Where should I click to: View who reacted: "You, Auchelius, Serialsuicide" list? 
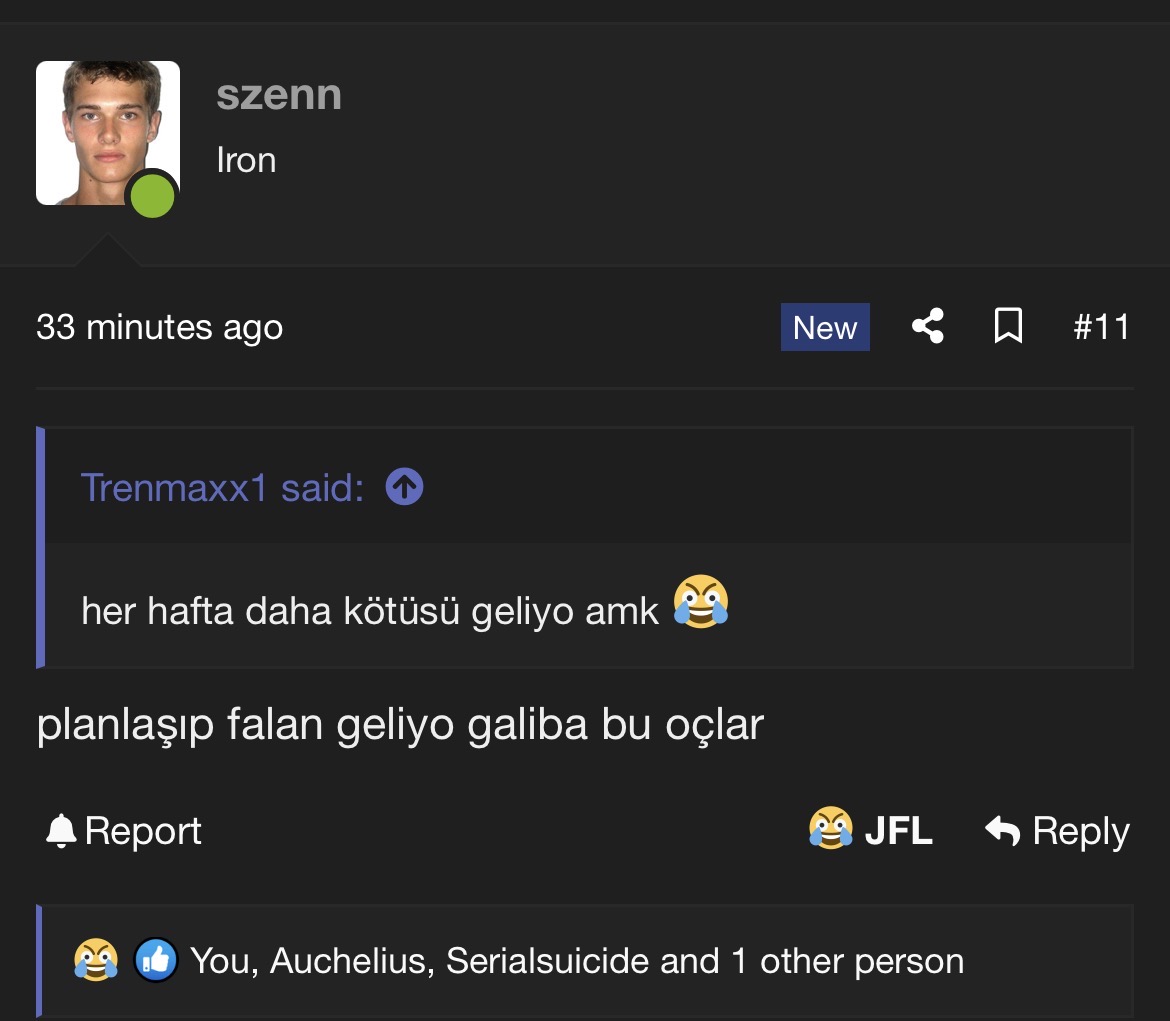click(577, 961)
